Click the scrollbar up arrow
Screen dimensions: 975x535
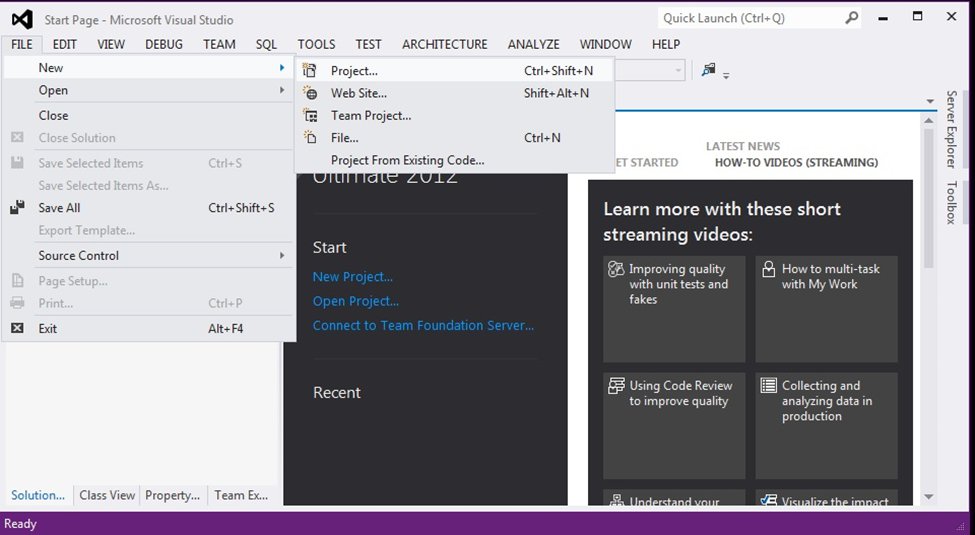coord(929,120)
